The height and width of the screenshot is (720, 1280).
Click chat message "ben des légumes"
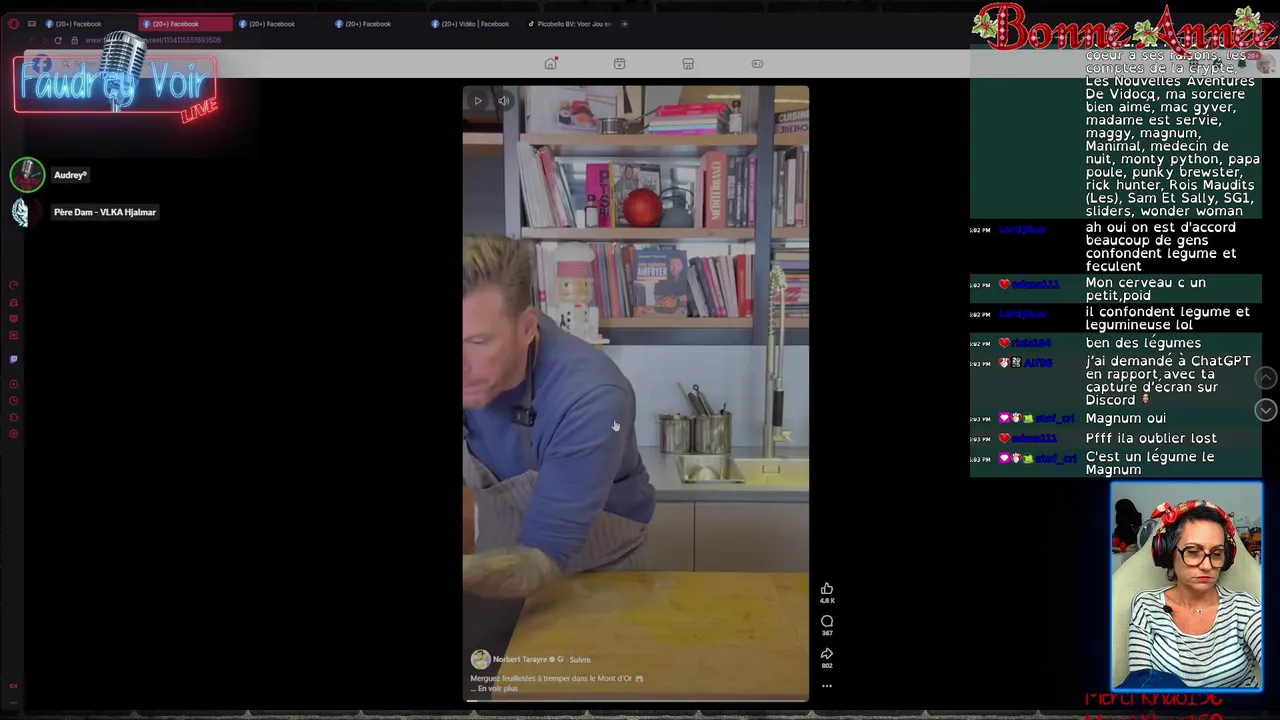[1143, 343]
